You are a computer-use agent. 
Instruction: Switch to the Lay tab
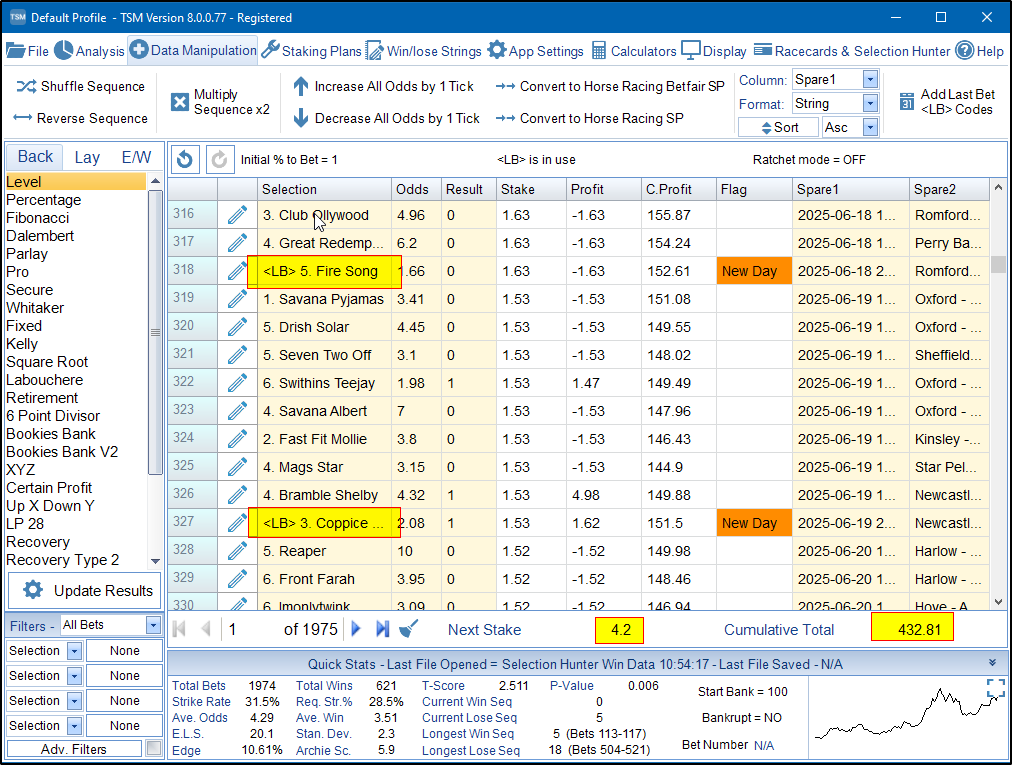(x=87, y=157)
